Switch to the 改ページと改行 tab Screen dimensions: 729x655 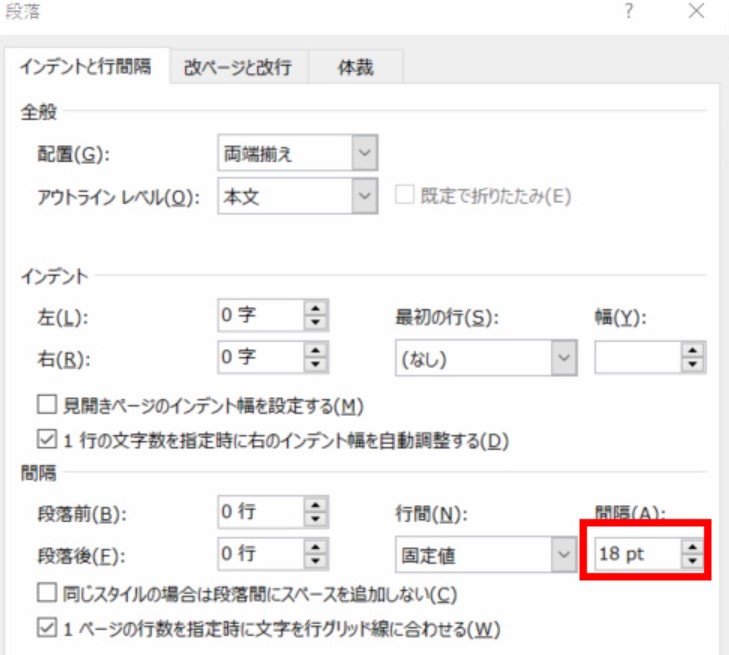tap(238, 68)
